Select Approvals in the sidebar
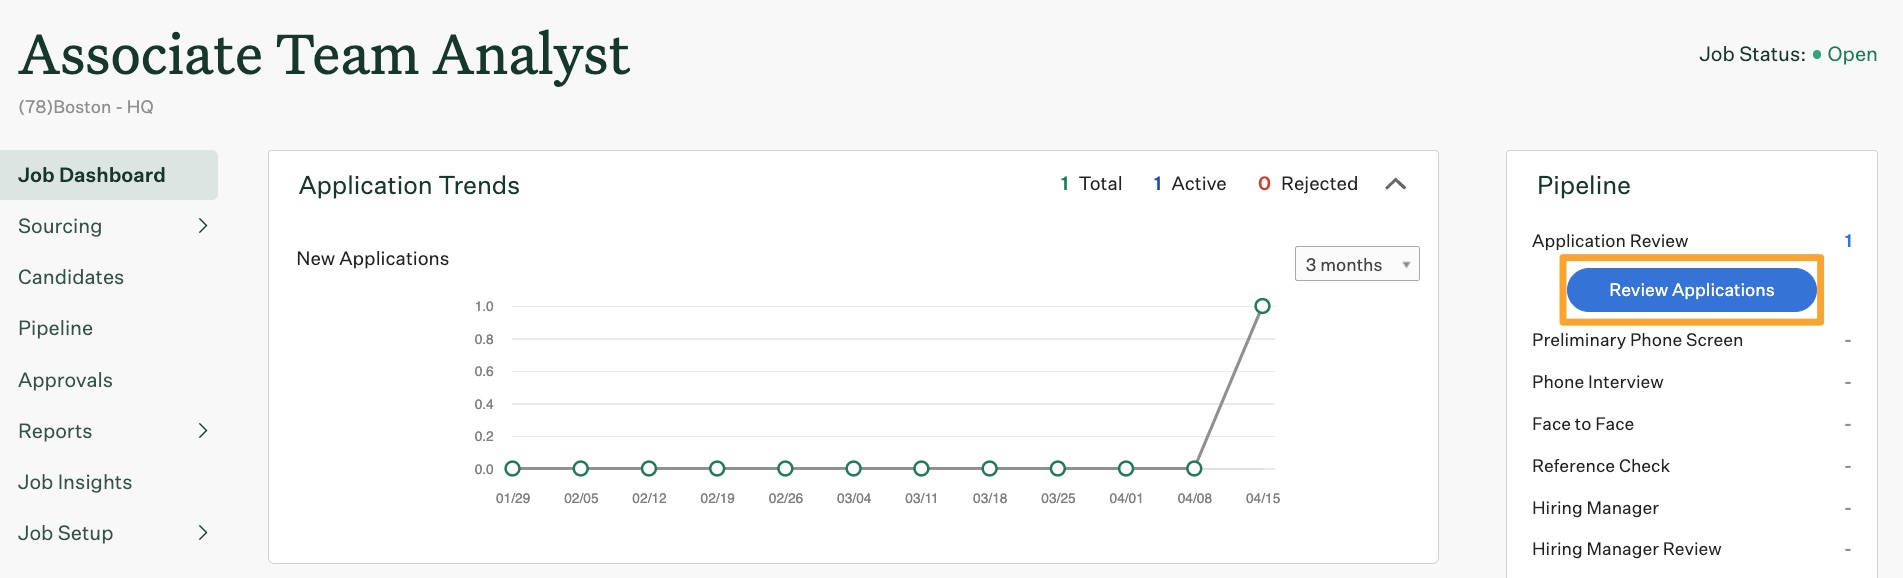1903x578 pixels. coord(66,380)
